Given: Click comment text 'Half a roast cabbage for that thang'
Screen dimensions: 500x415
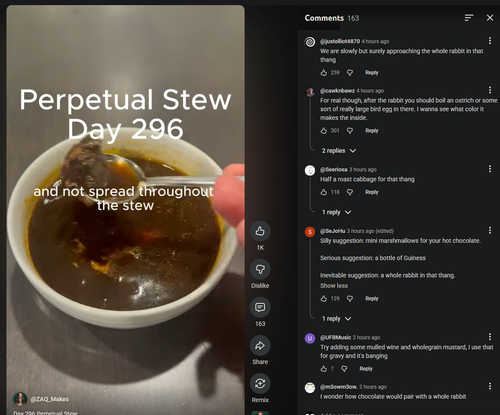Looking at the screenshot, I should [367, 179].
